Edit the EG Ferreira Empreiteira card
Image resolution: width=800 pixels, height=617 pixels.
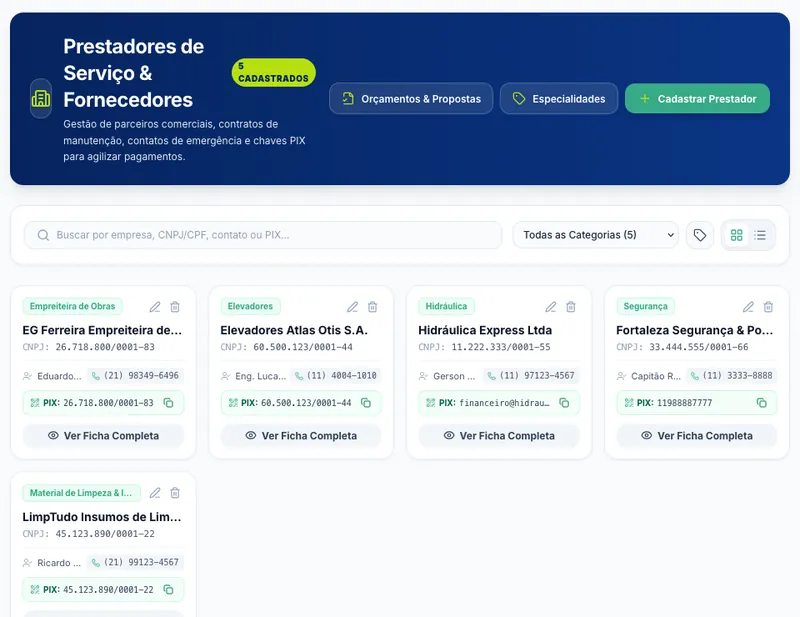(155, 307)
